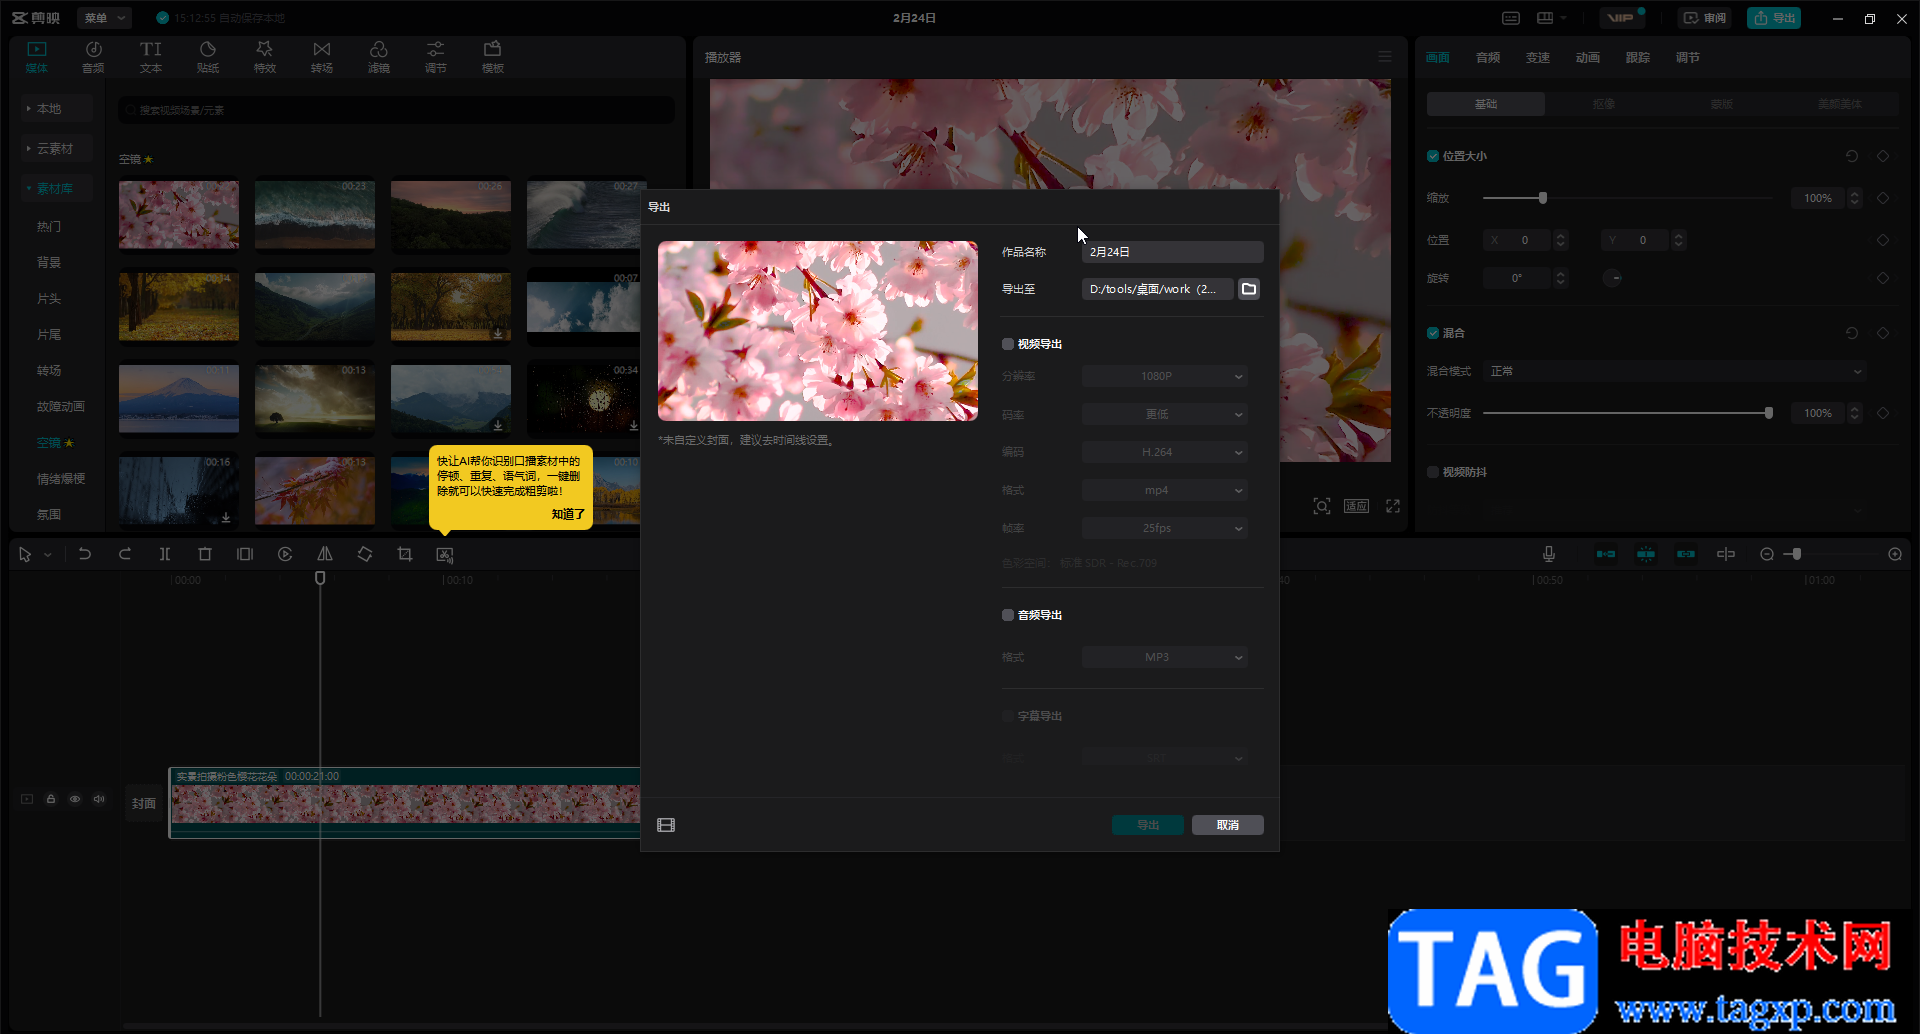
Task: Click the player panel hamburger menu icon
Action: point(1385,57)
